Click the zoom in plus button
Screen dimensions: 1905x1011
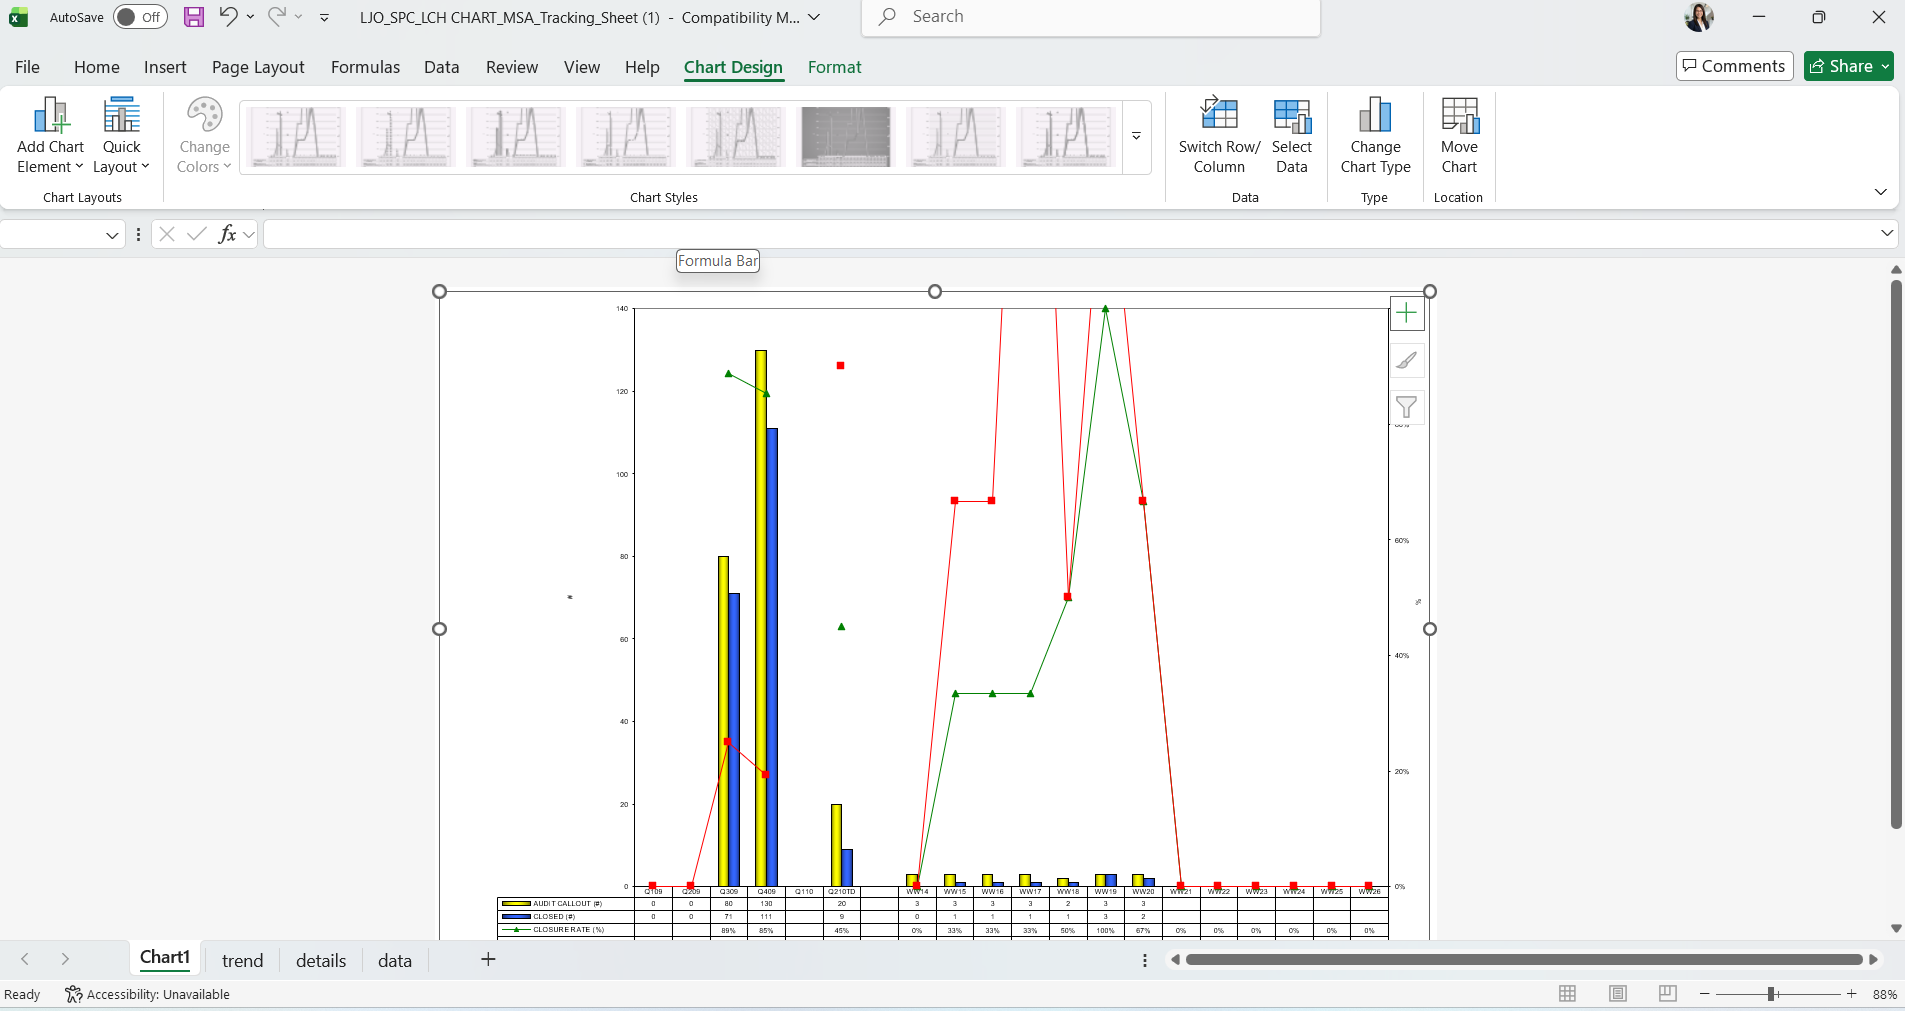tap(1851, 993)
